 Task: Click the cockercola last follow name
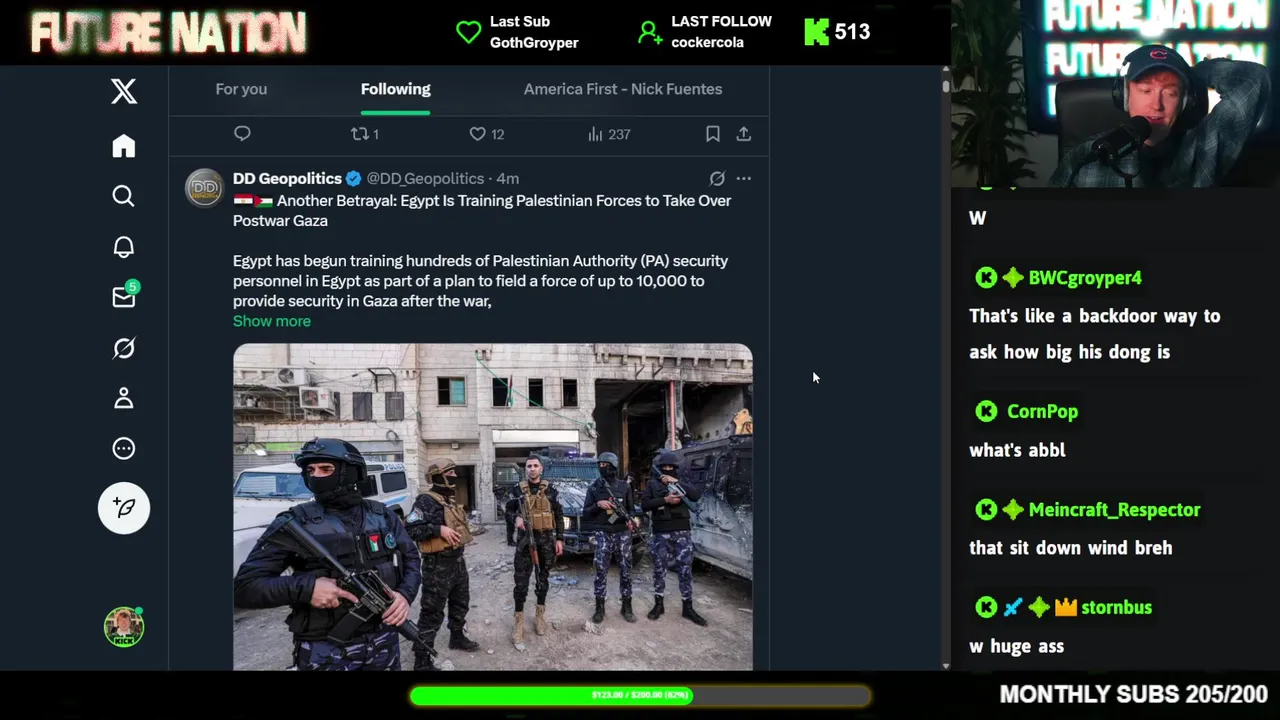tap(710, 43)
